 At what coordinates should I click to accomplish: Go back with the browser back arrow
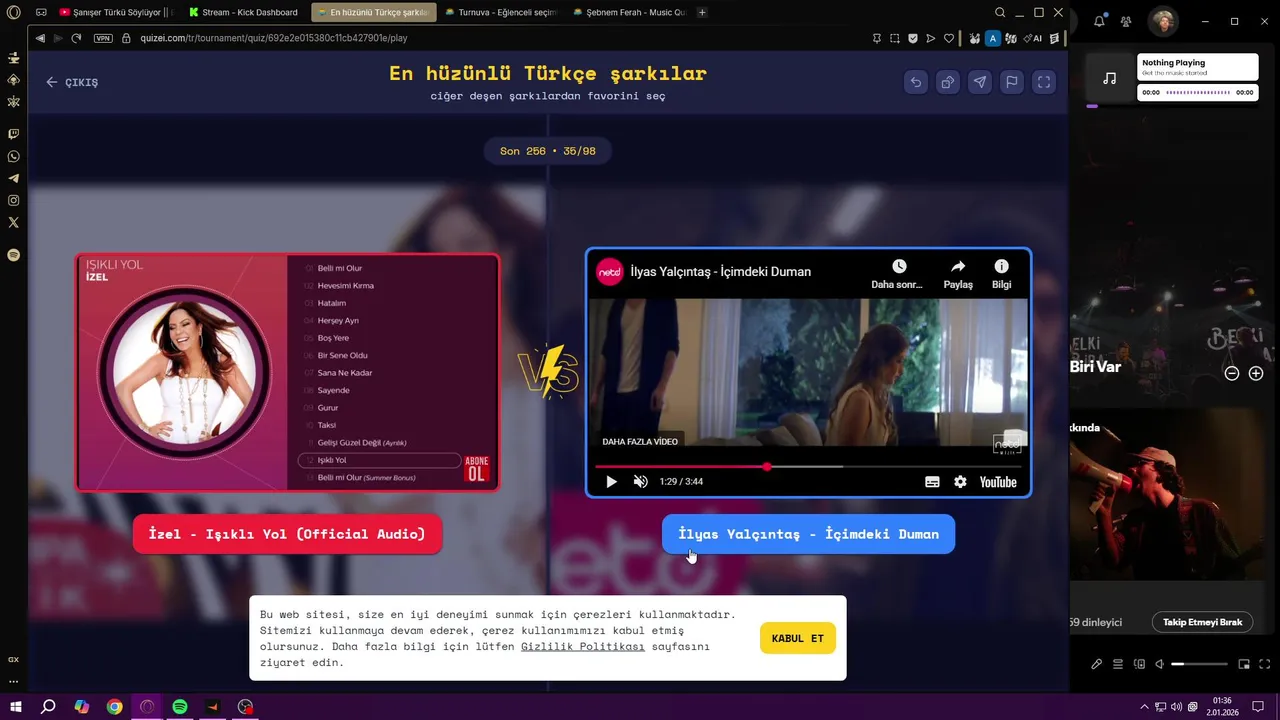pos(40,38)
